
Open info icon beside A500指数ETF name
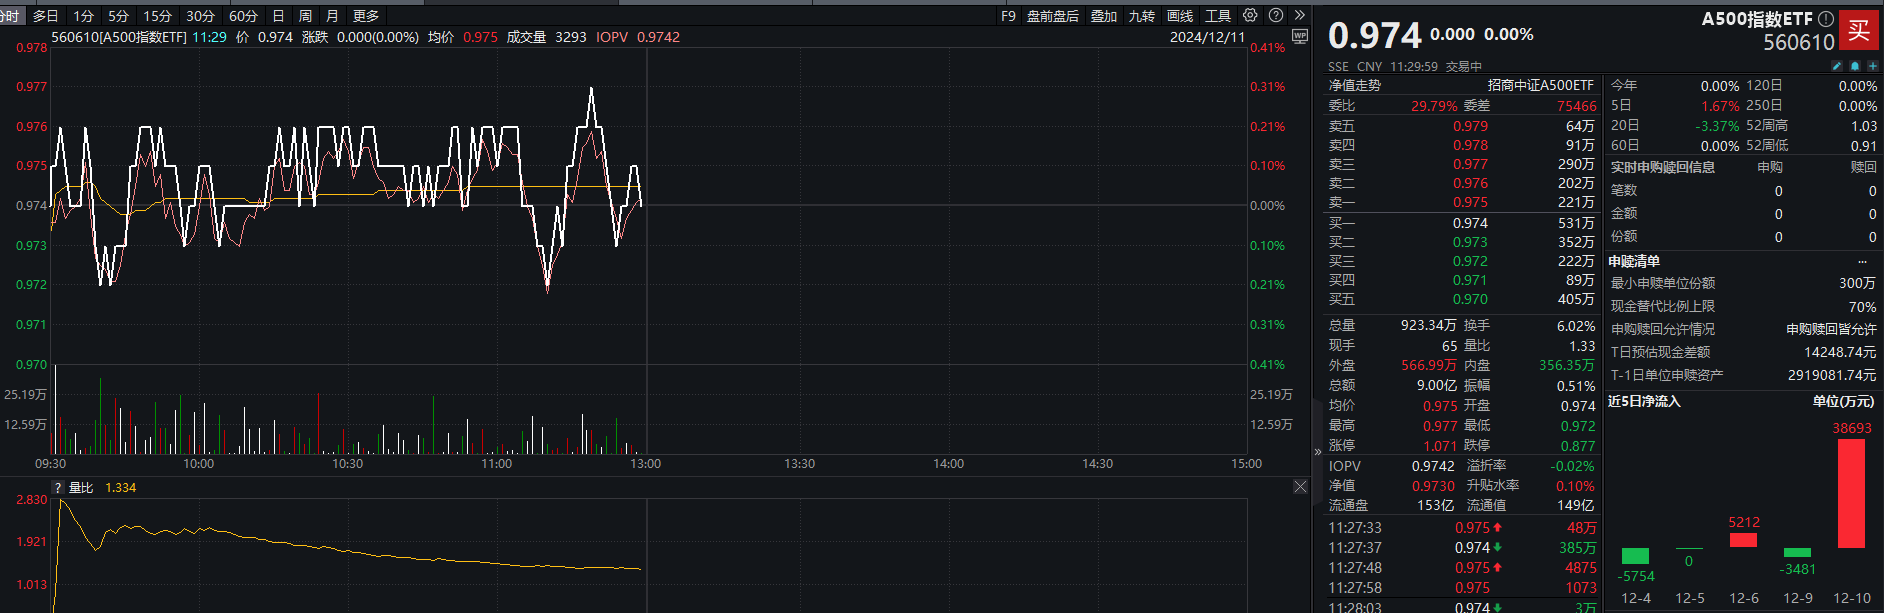click(x=1826, y=18)
